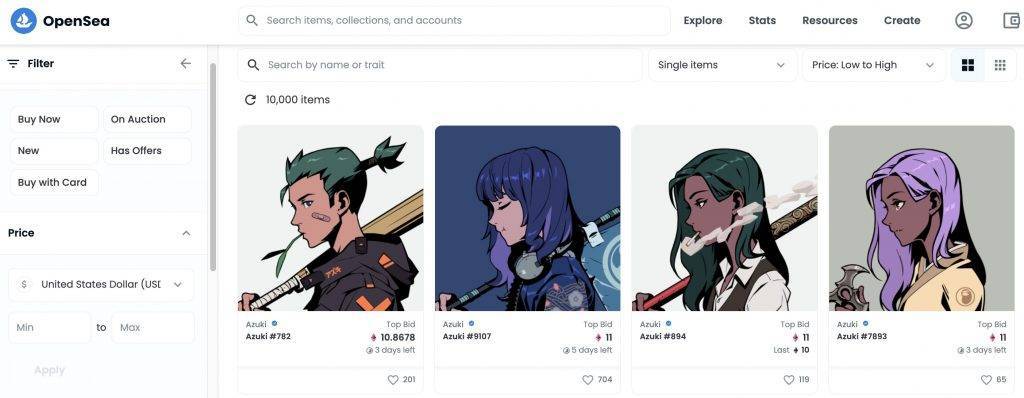Open the Explore menu
This screenshot has width=1024, height=398.
(703, 20)
